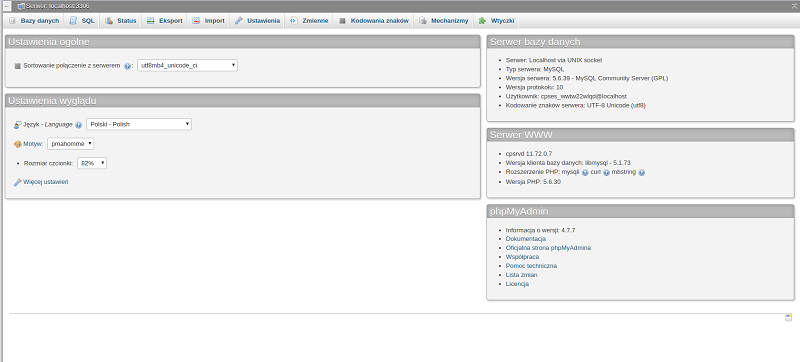Open the pmahomme theme dropdown
Viewport: 800px width, 362px height.
tap(71, 144)
